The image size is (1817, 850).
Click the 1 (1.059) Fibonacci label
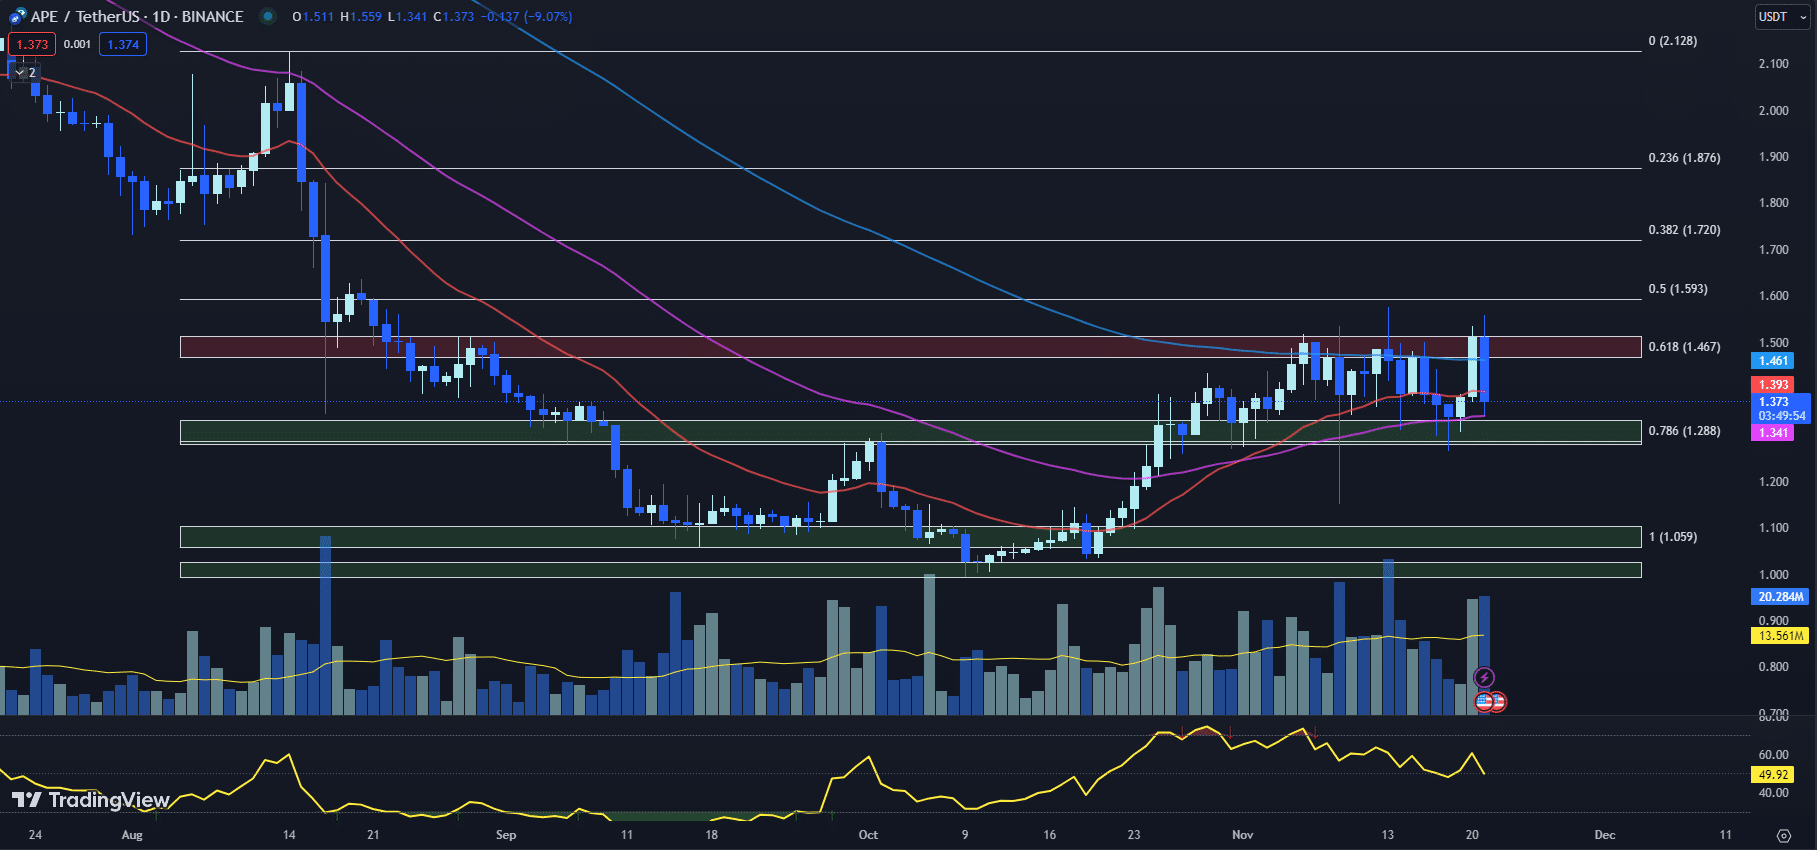tap(1672, 537)
